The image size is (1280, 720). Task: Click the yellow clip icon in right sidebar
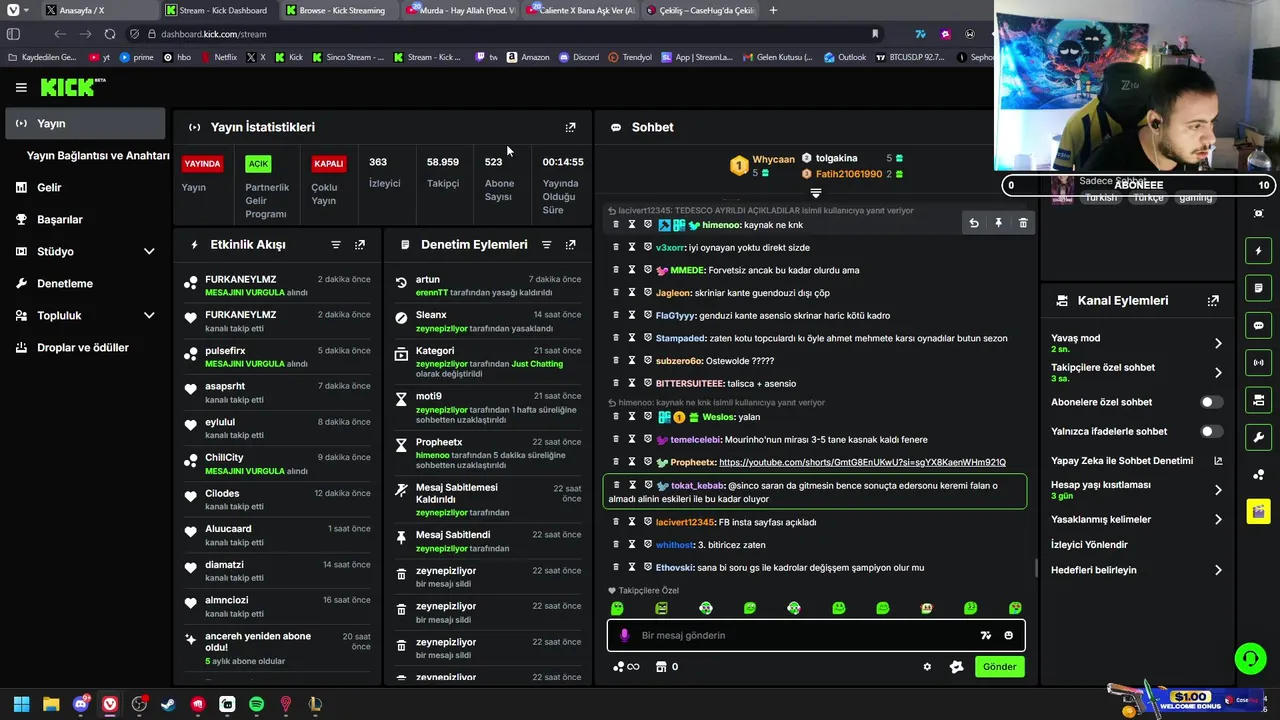[x=1258, y=512]
